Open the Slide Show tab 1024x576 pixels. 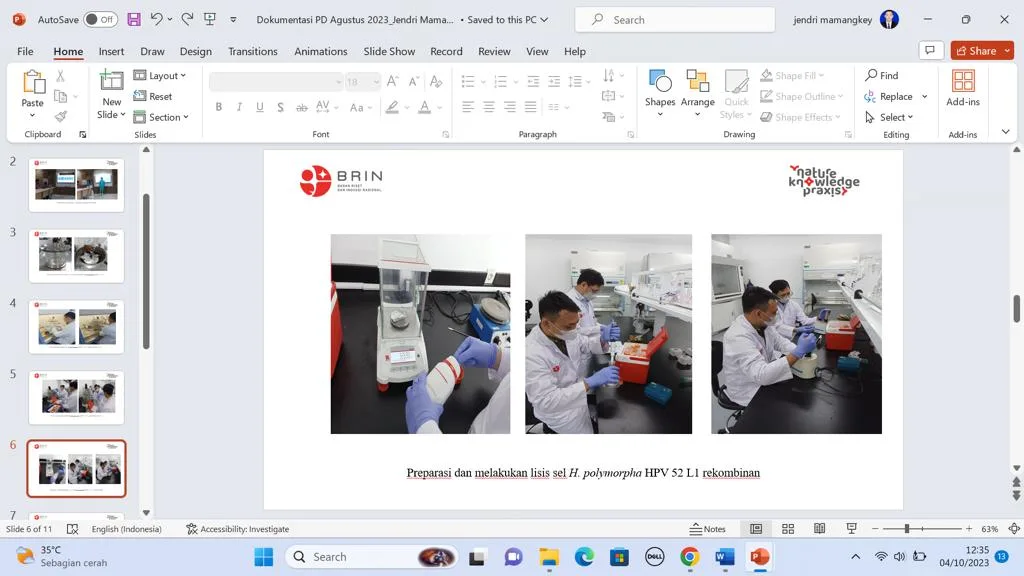(x=389, y=51)
